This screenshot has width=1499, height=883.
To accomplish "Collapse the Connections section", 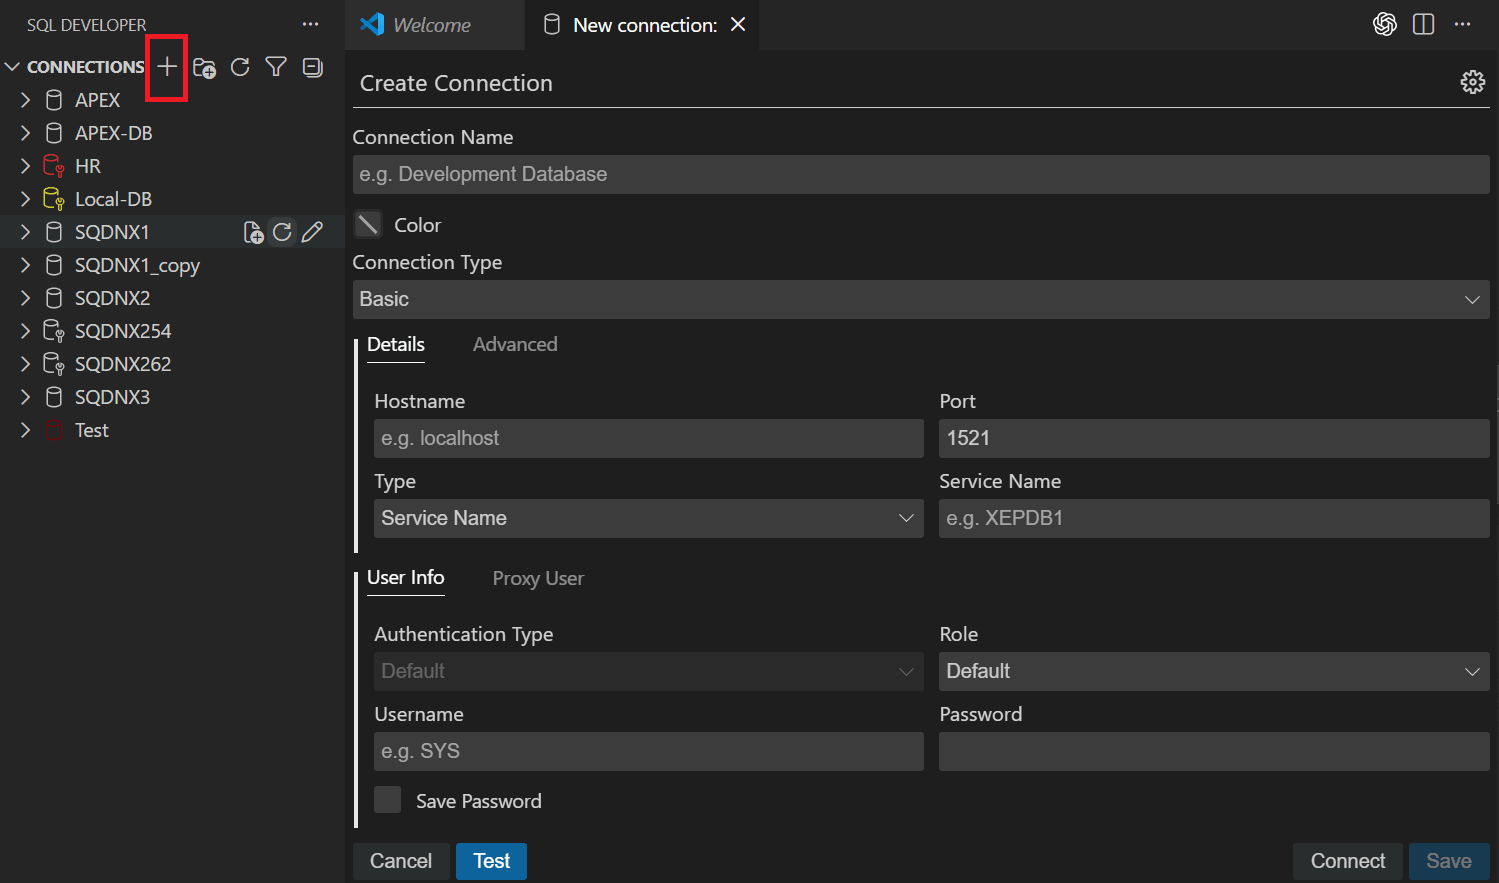I will [x=13, y=67].
